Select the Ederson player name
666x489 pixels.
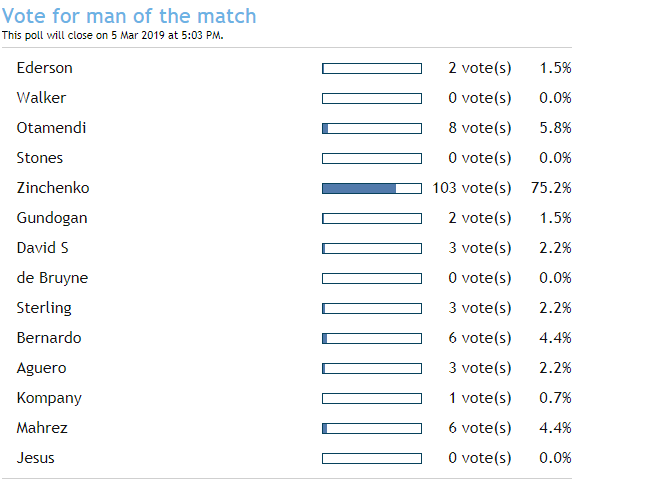[45, 68]
